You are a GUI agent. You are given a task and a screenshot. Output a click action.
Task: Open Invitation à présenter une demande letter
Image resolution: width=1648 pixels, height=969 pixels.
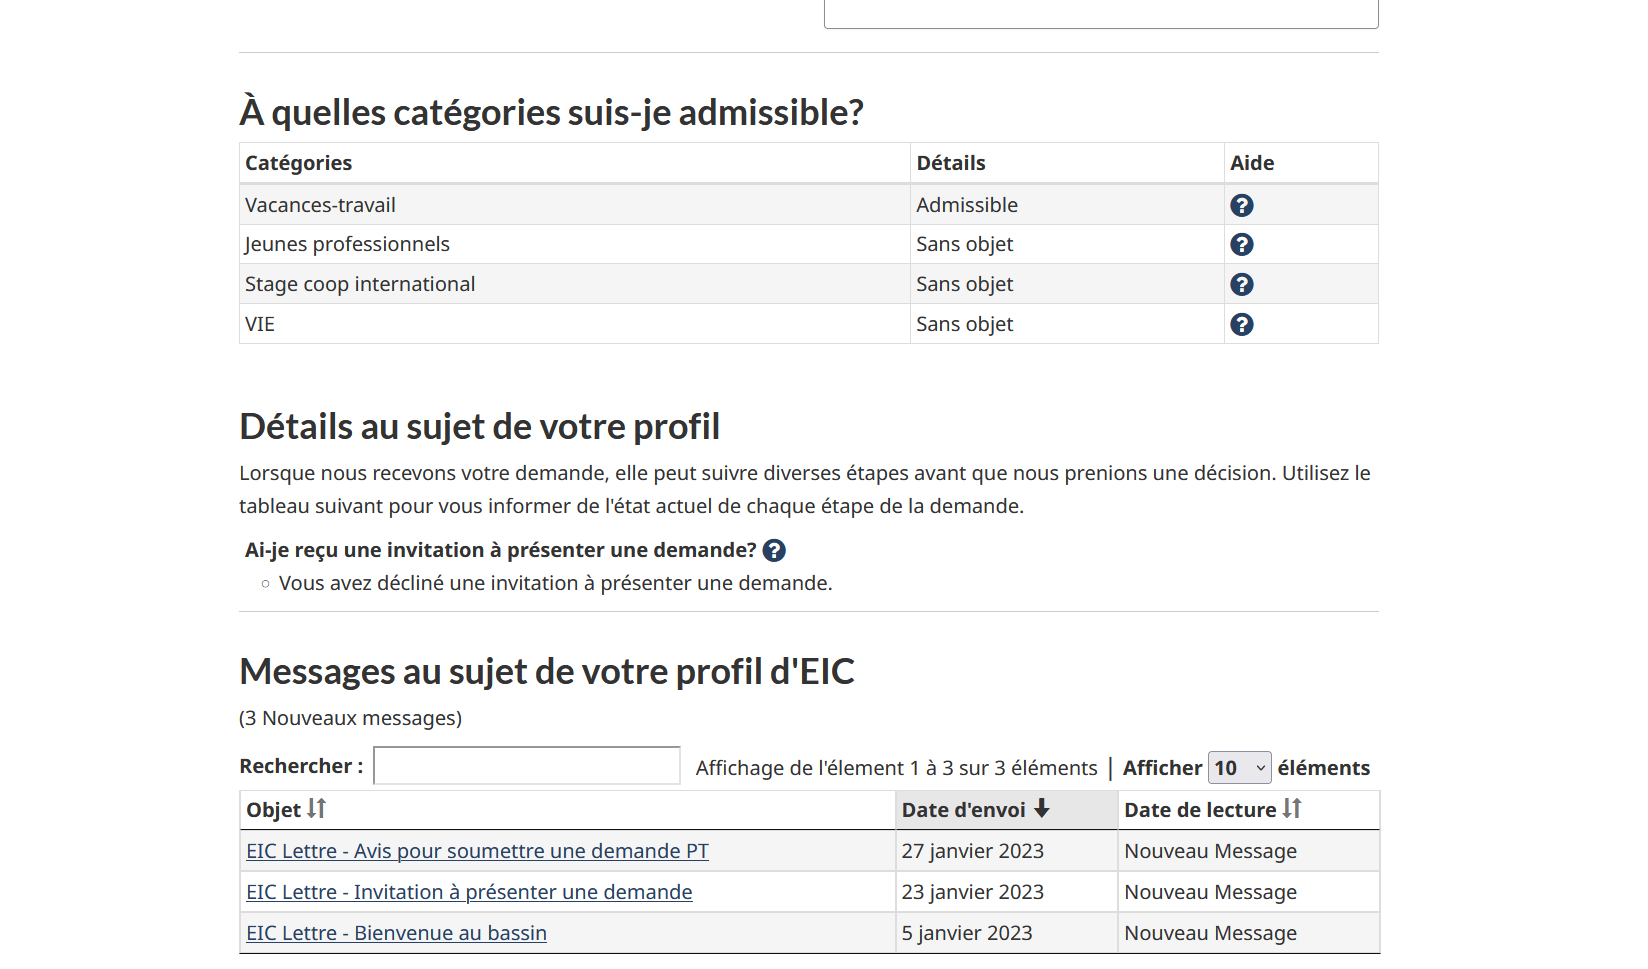point(469,892)
